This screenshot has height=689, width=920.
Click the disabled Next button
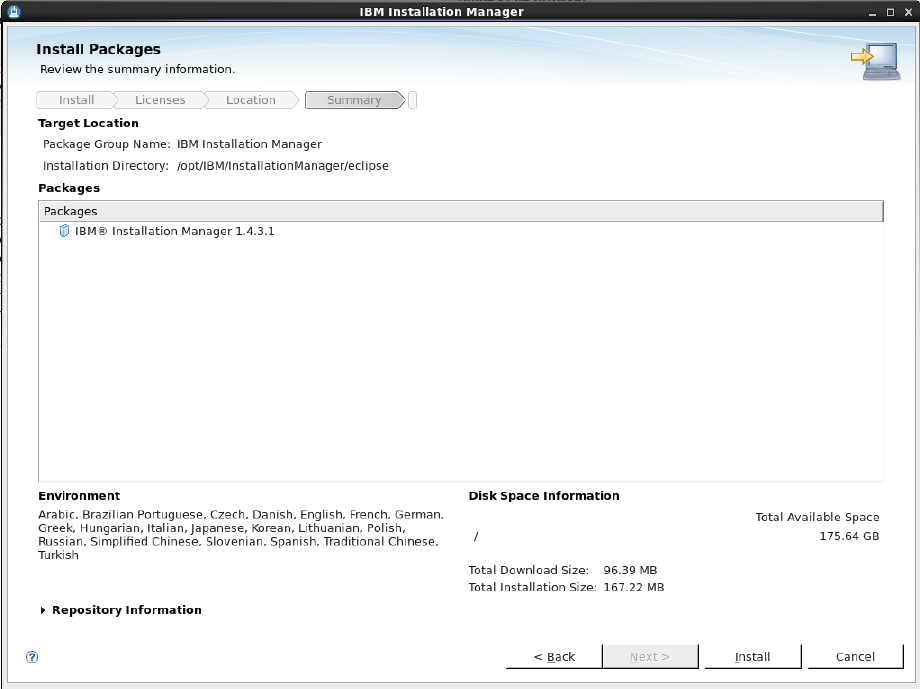tap(650, 656)
